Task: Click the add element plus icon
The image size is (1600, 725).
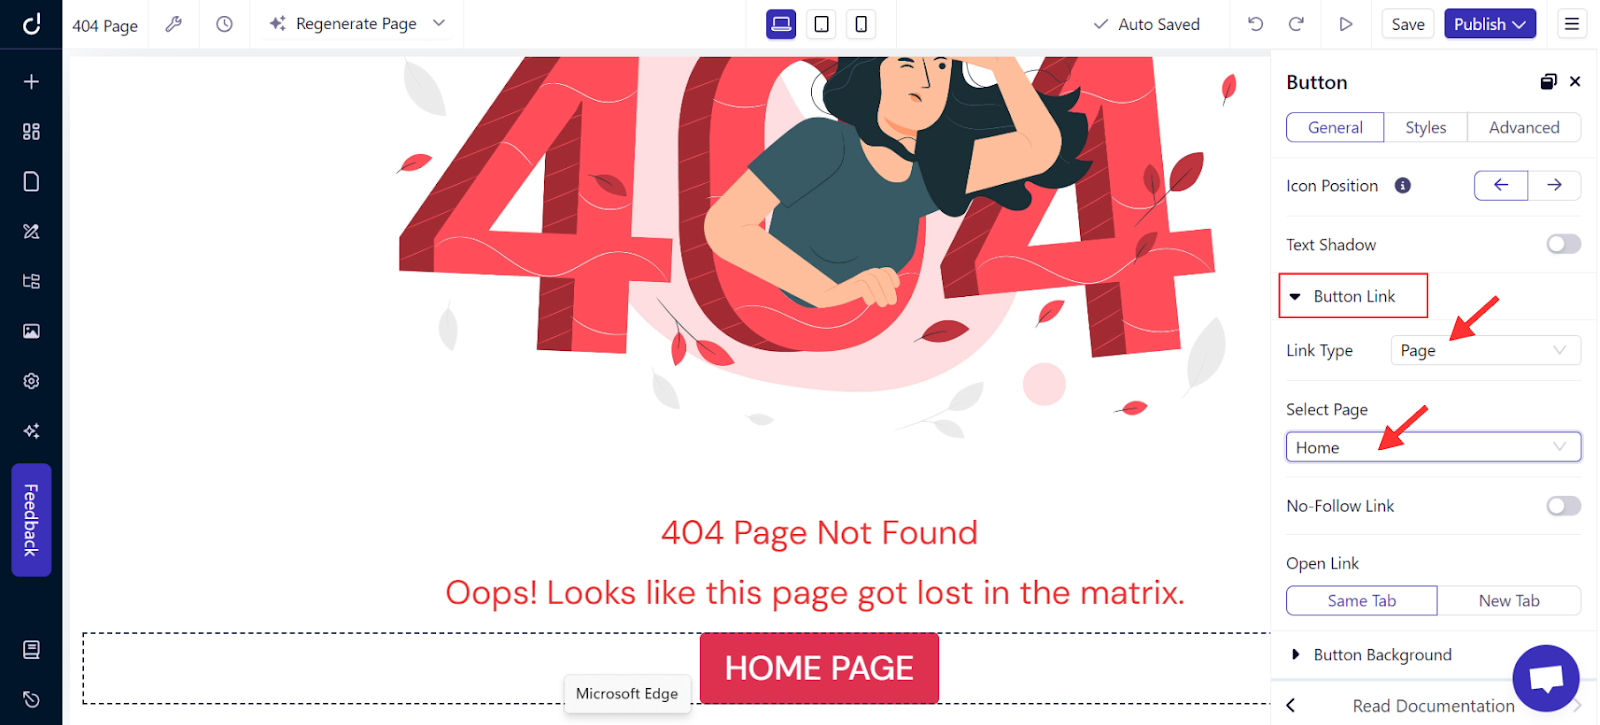Action: [31, 81]
